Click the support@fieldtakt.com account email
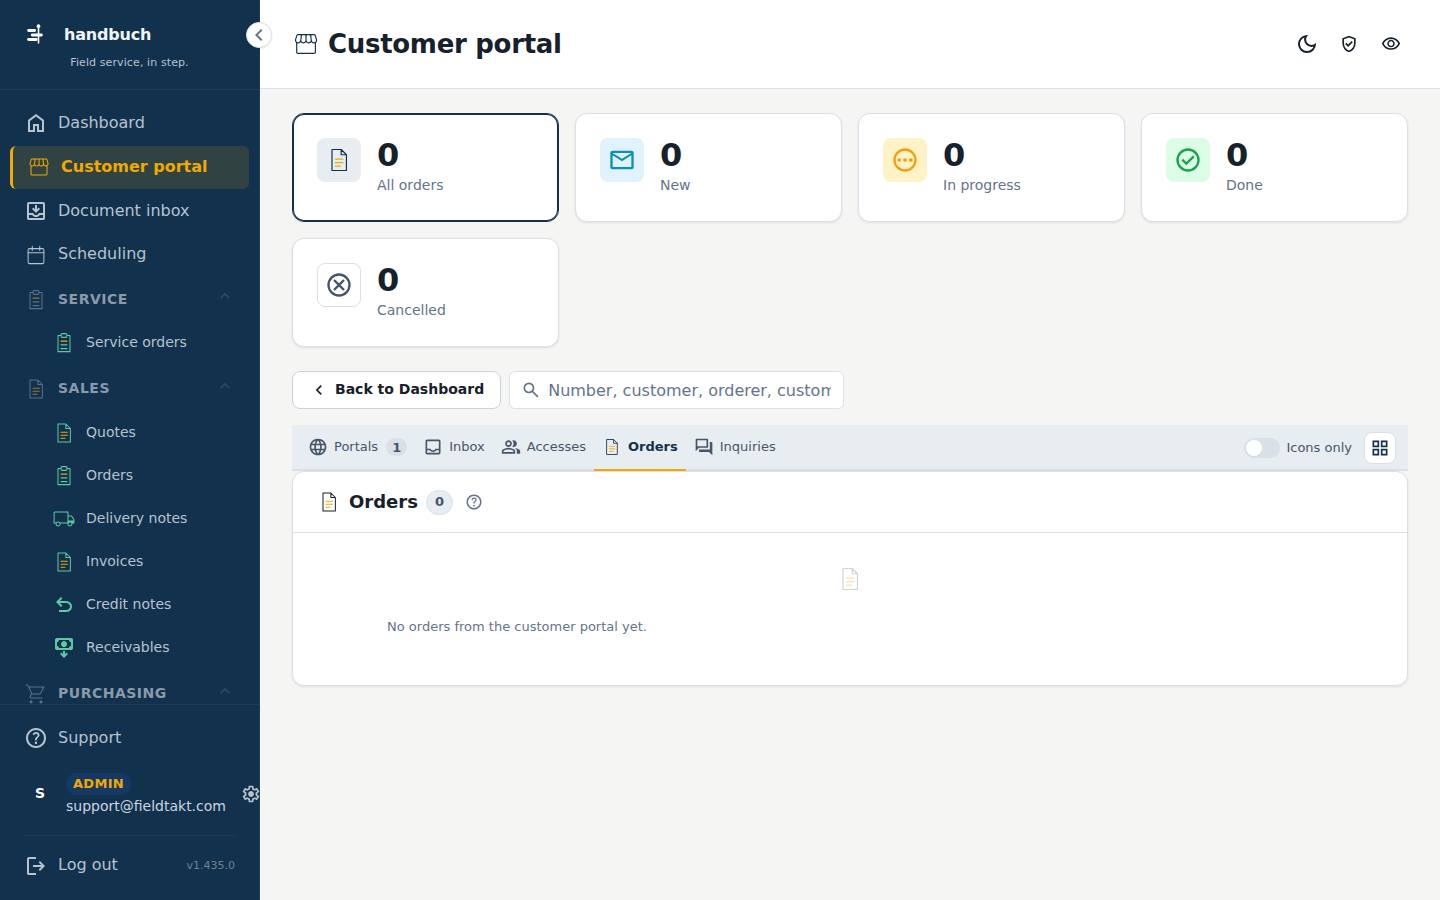Image resolution: width=1440 pixels, height=900 pixels. pyautogui.click(x=146, y=806)
